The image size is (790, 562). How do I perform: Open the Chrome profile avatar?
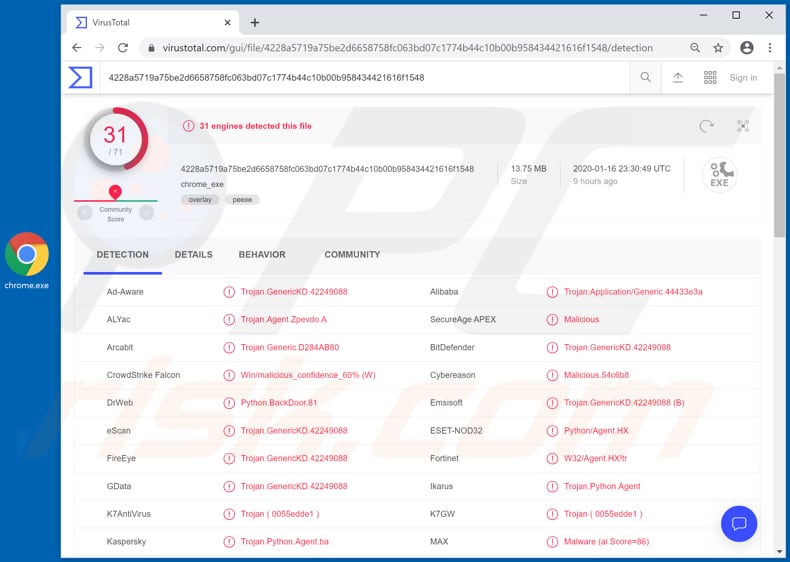click(747, 48)
